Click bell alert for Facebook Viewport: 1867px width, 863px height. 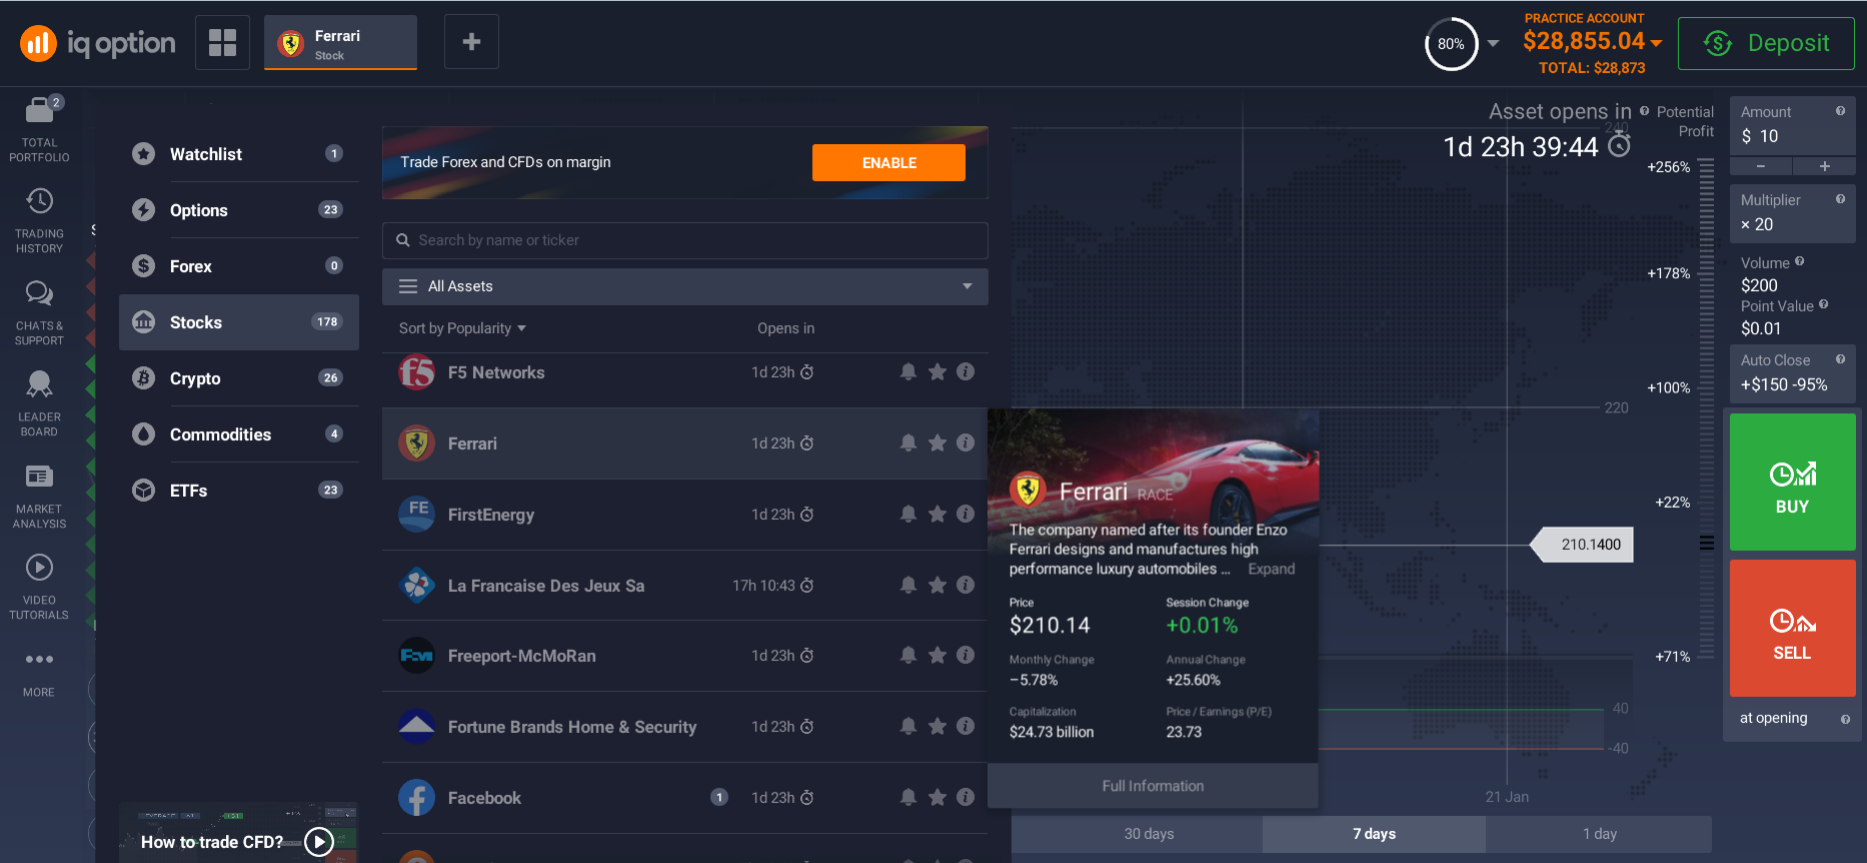908,797
